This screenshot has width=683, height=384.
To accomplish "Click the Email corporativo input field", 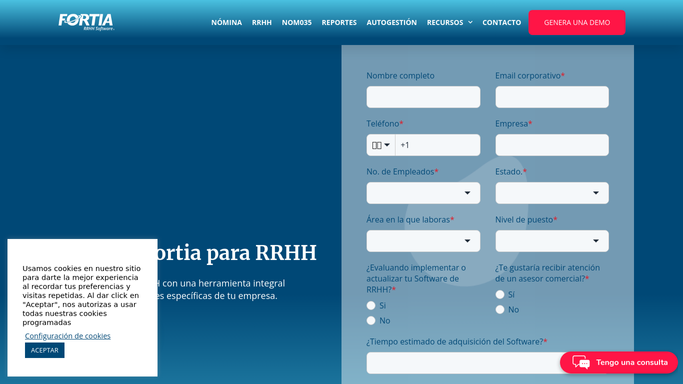I will point(552,97).
